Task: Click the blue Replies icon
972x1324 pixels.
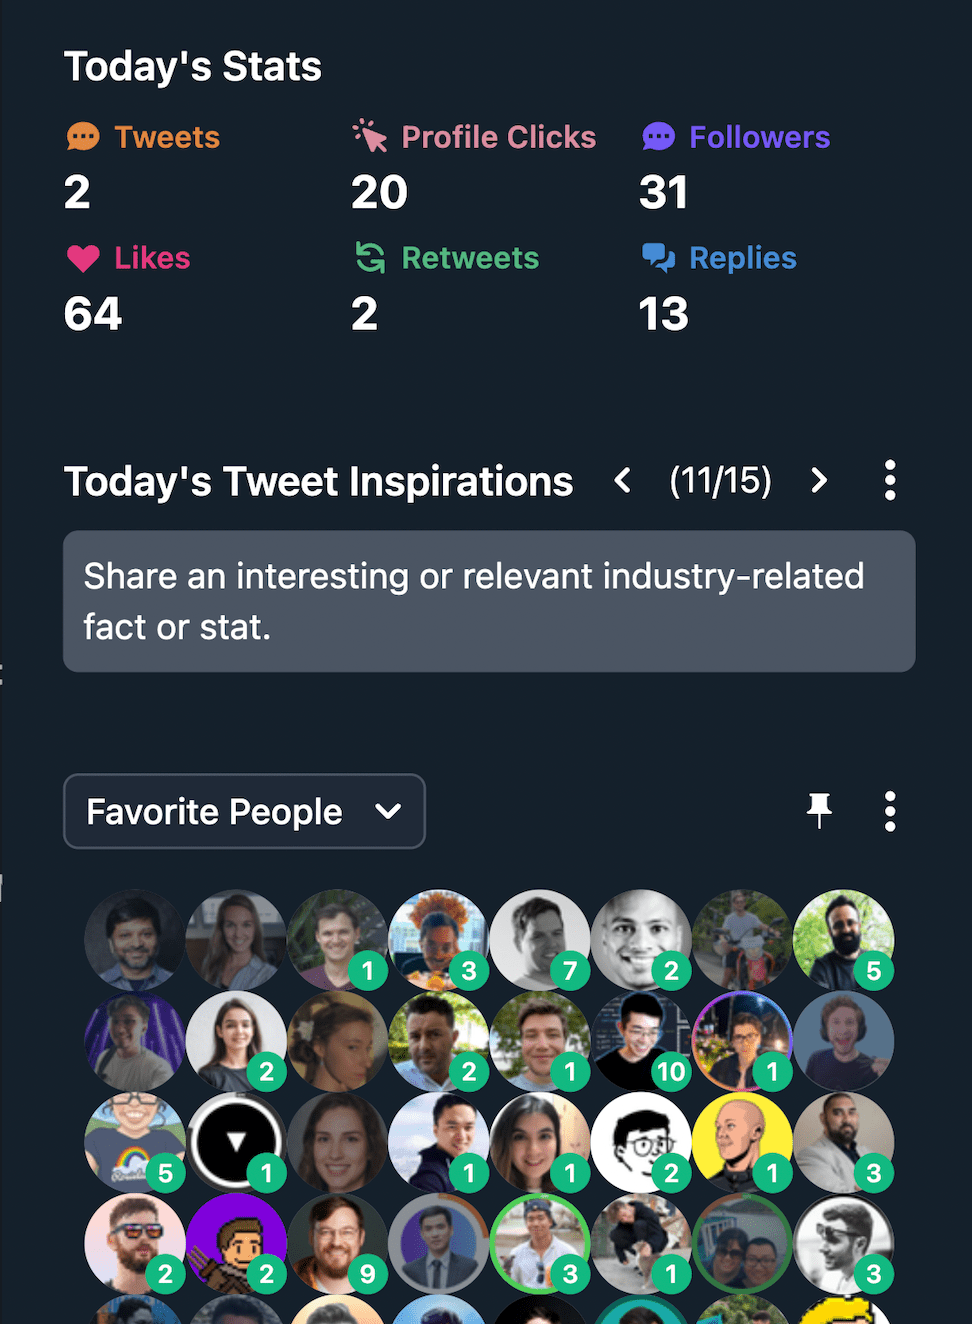Action: 661,258
